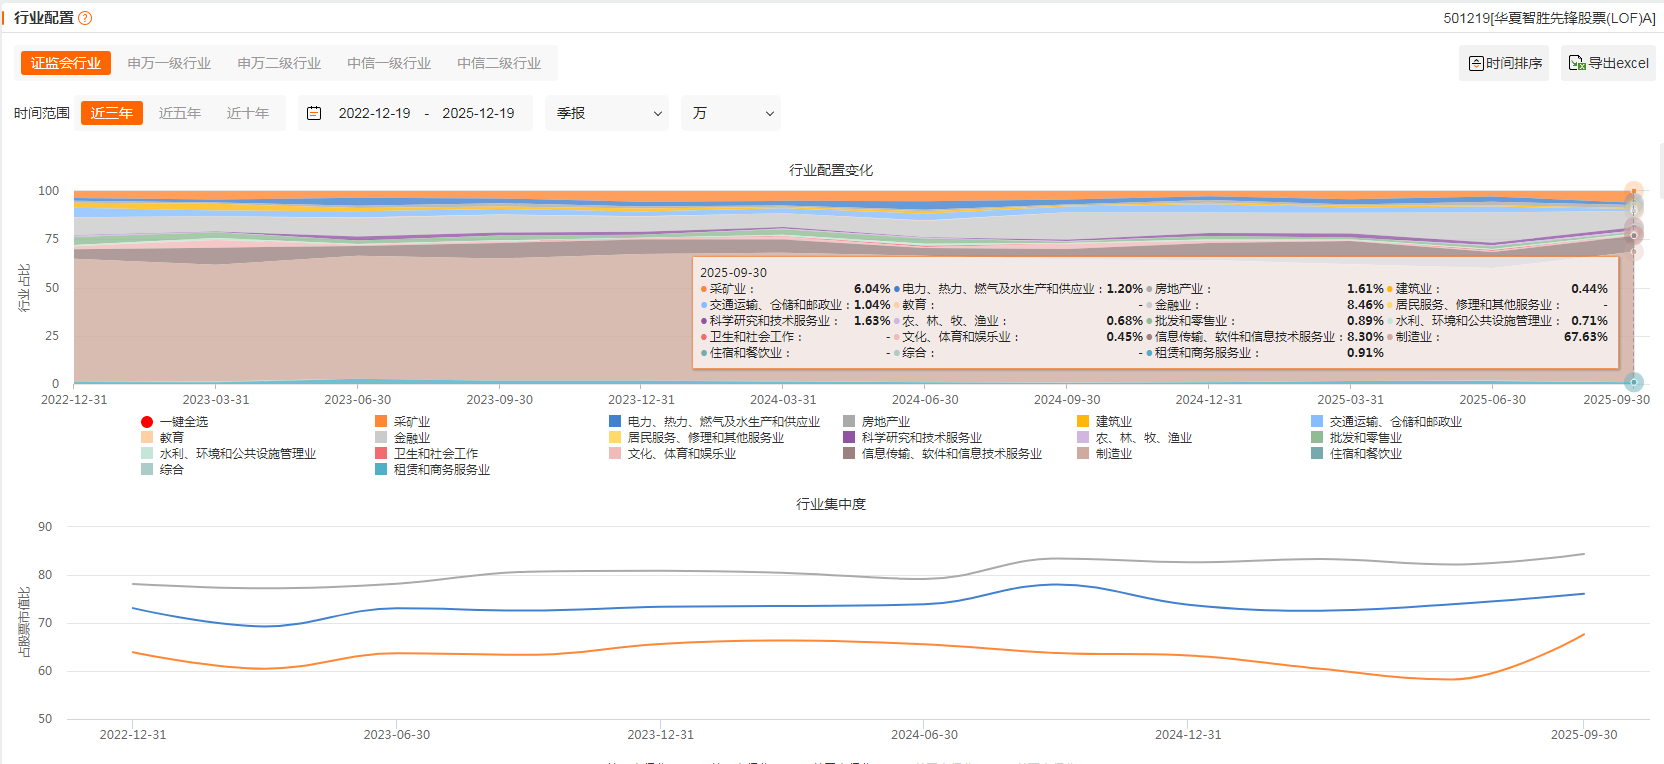Click the start date field 2022-12-19
Screen dimensions: 1664x764
(x=374, y=113)
